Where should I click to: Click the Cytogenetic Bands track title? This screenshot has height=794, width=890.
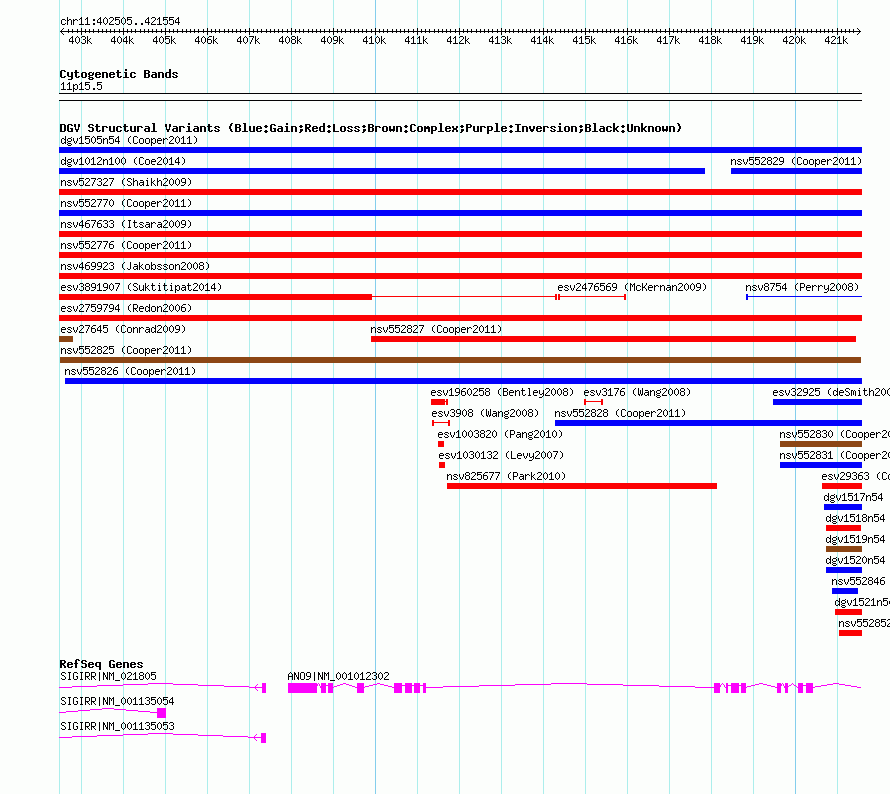[x=119, y=74]
